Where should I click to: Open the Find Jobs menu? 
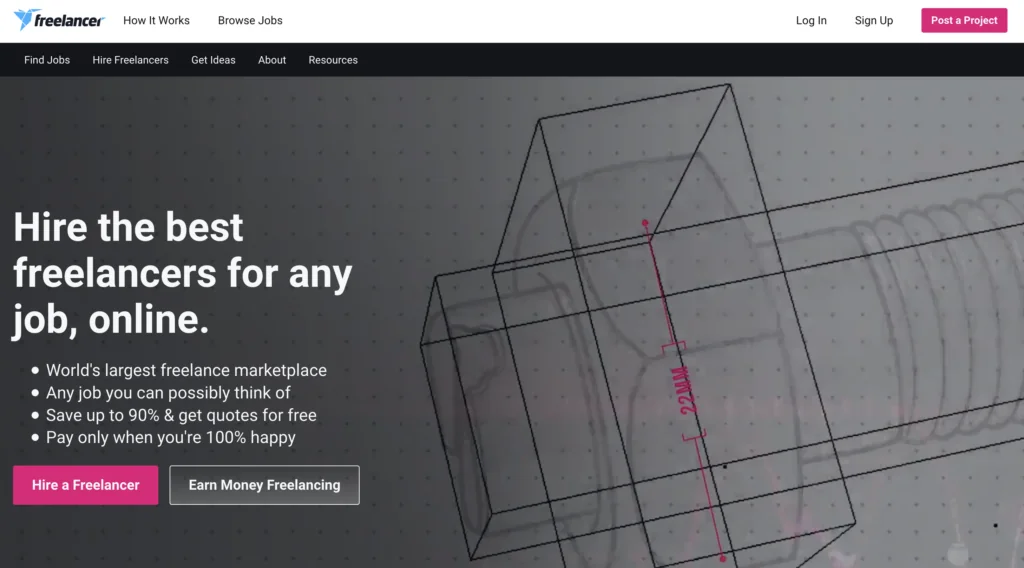point(47,60)
